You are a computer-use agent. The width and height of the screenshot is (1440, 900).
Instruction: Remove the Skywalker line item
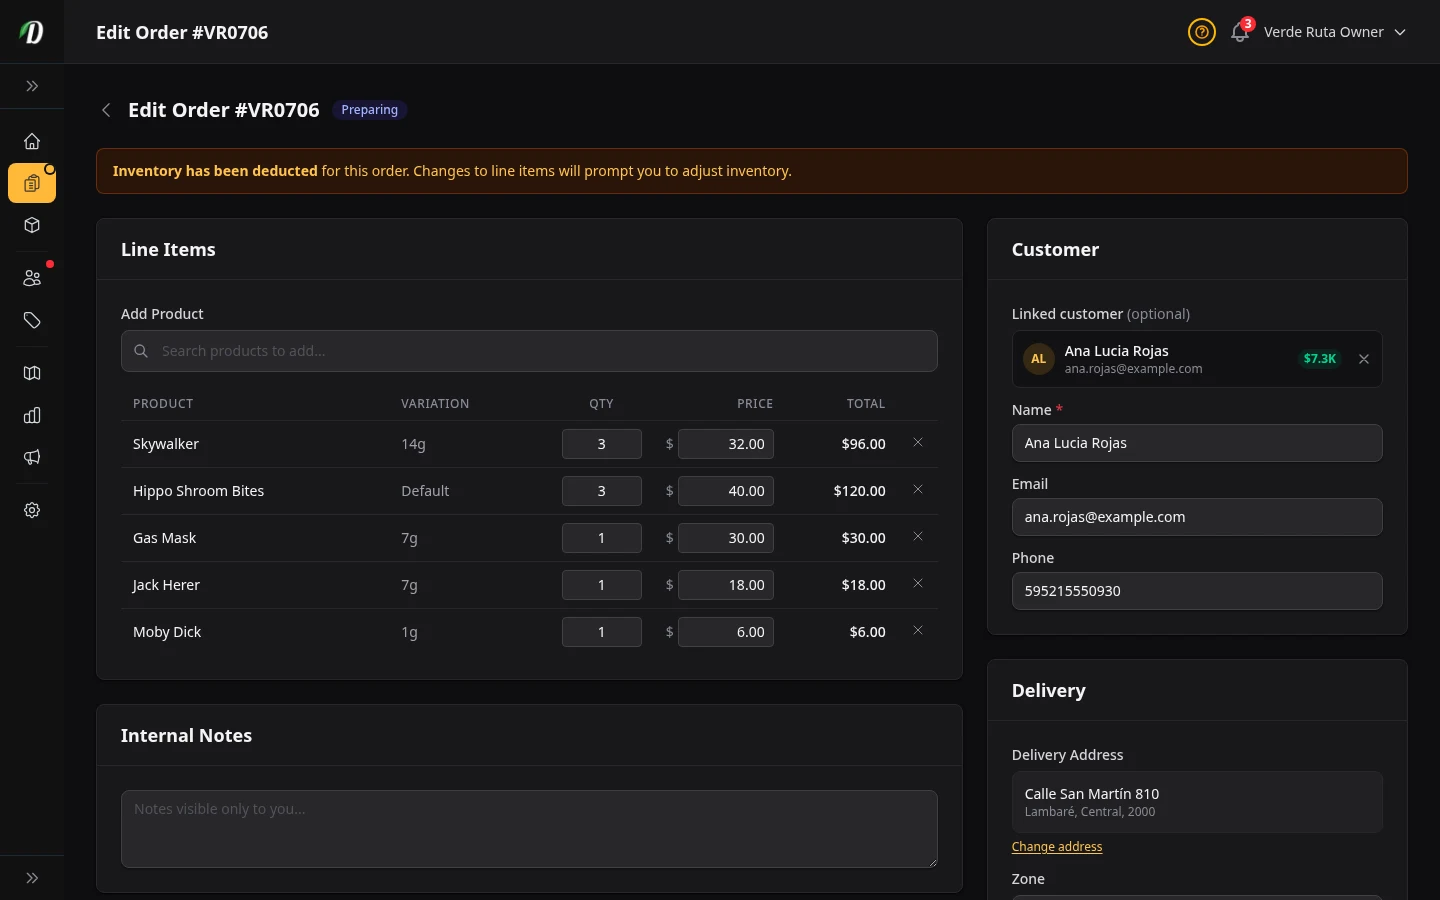click(x=918, y=442)
